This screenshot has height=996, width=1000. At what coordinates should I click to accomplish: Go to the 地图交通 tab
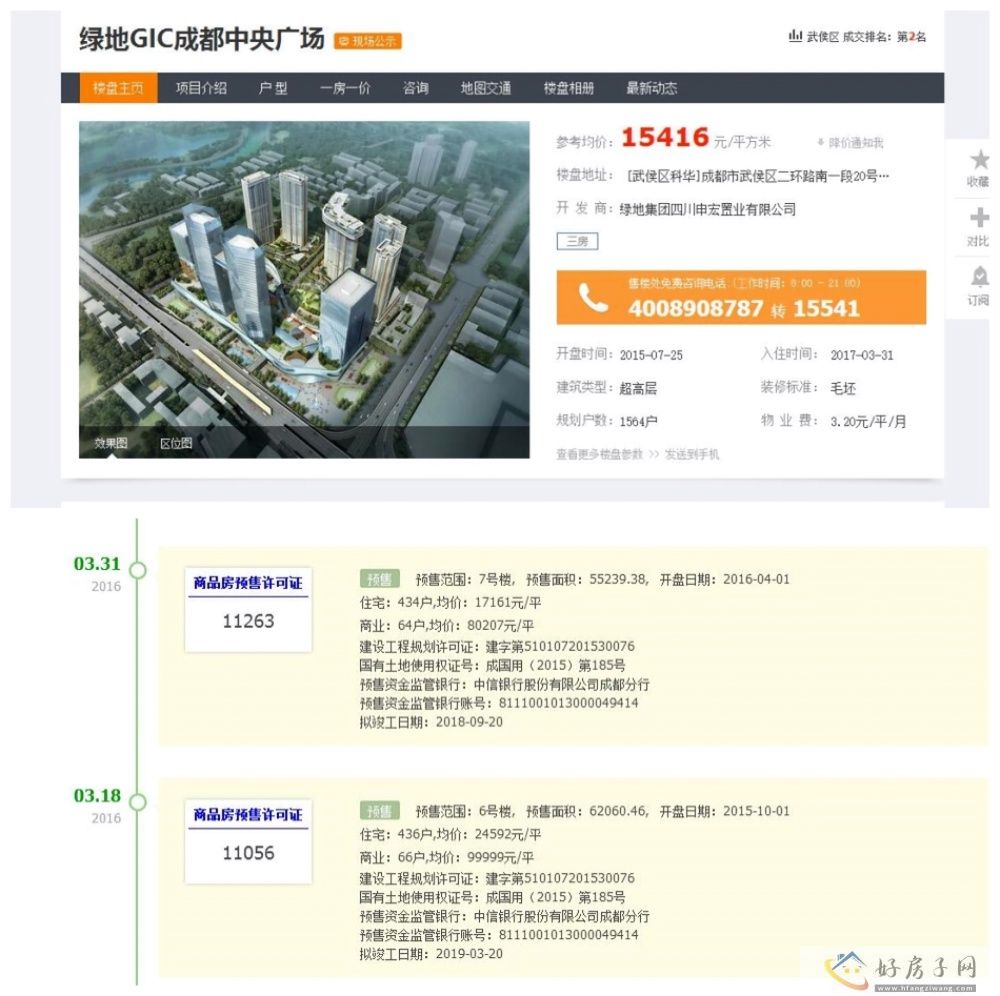486,88
